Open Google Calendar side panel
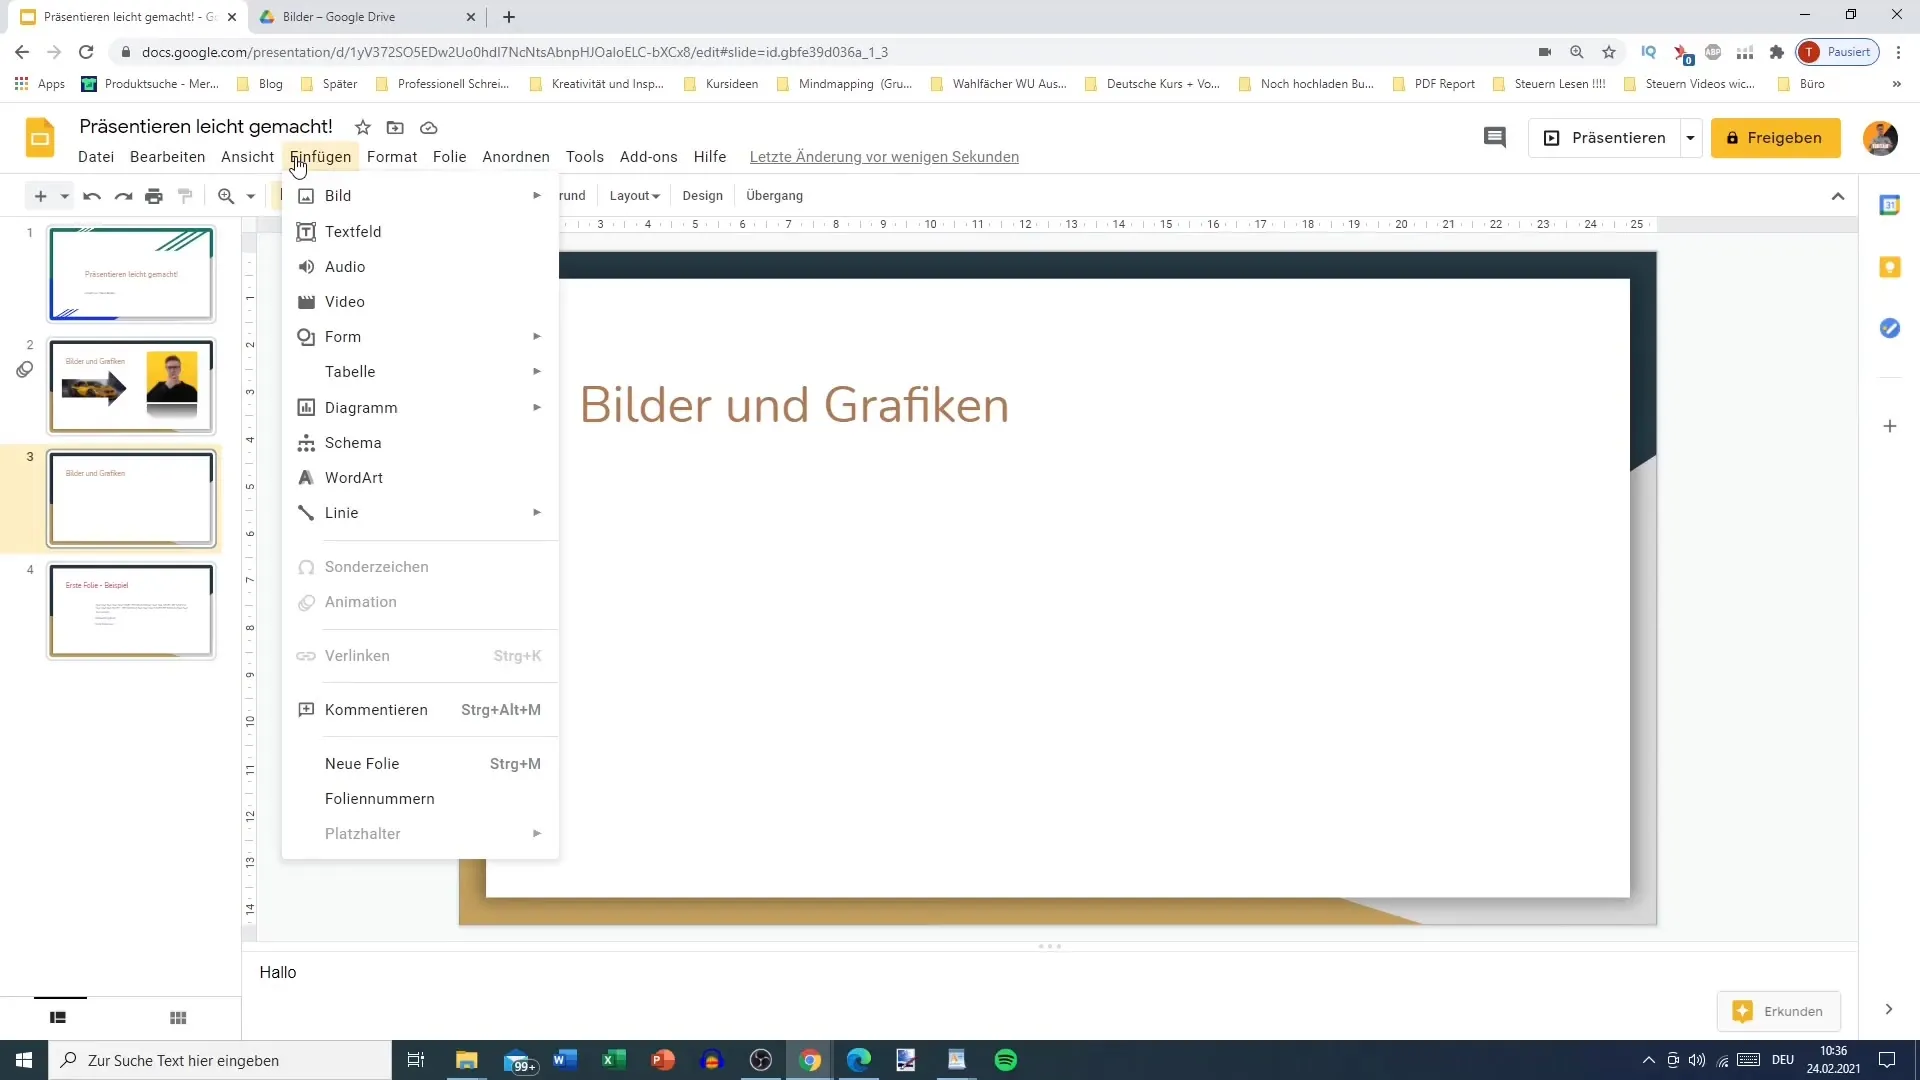 pos(1889,205)
